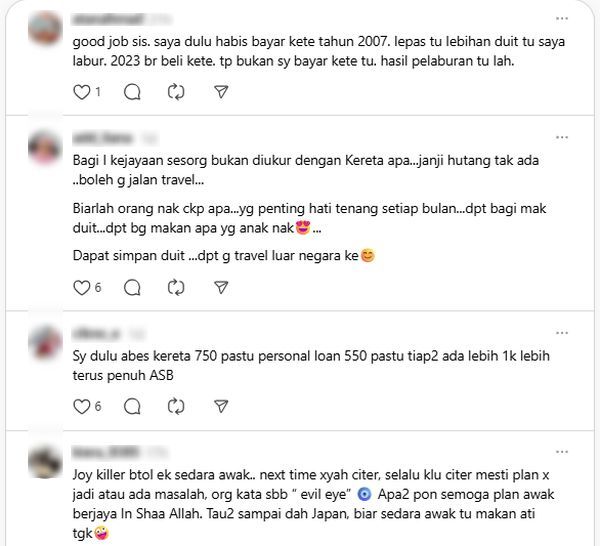
Task: Open avatar of 'Joy killer' commenter
Action: pos(45,461)
